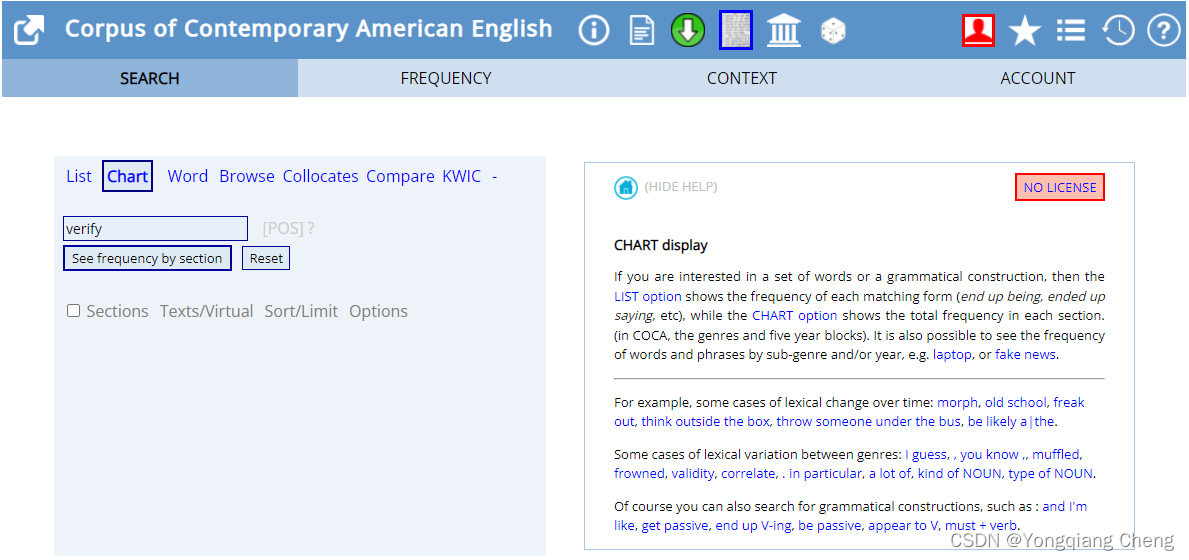Click the NO LICENSE button
Viewport: 1189px width, 560px height.
[1059, 187]
